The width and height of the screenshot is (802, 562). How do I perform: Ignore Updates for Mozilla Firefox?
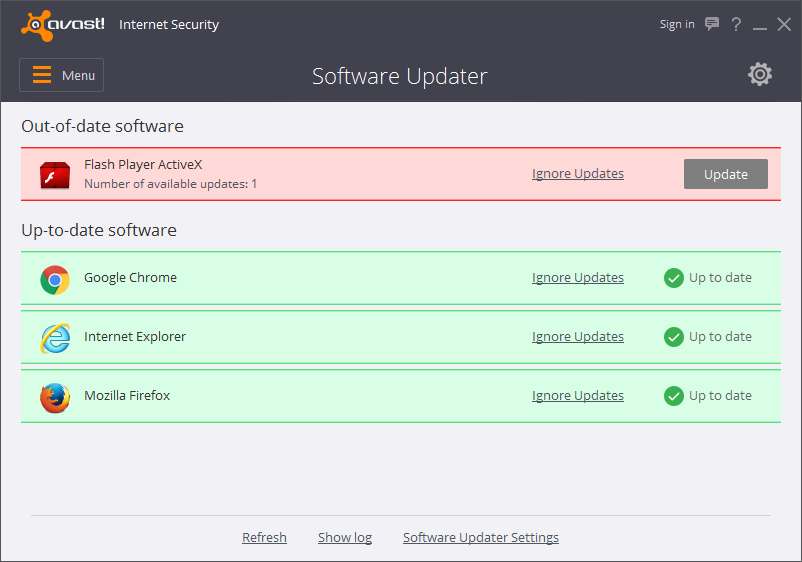tap(577, 396)
